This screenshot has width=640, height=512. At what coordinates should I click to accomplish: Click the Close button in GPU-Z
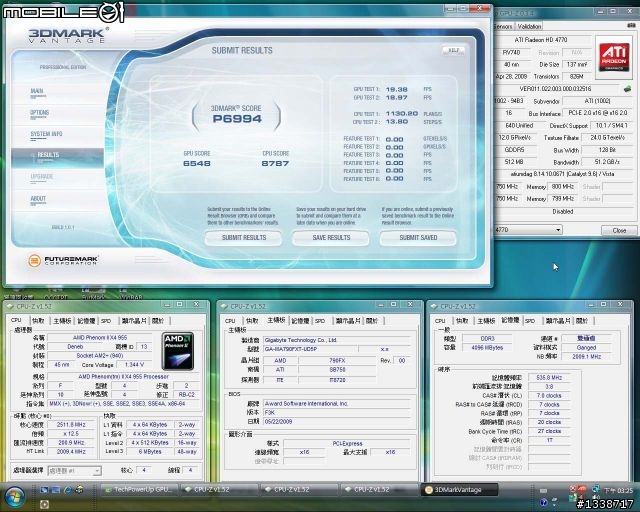click(x=619, y=230)
